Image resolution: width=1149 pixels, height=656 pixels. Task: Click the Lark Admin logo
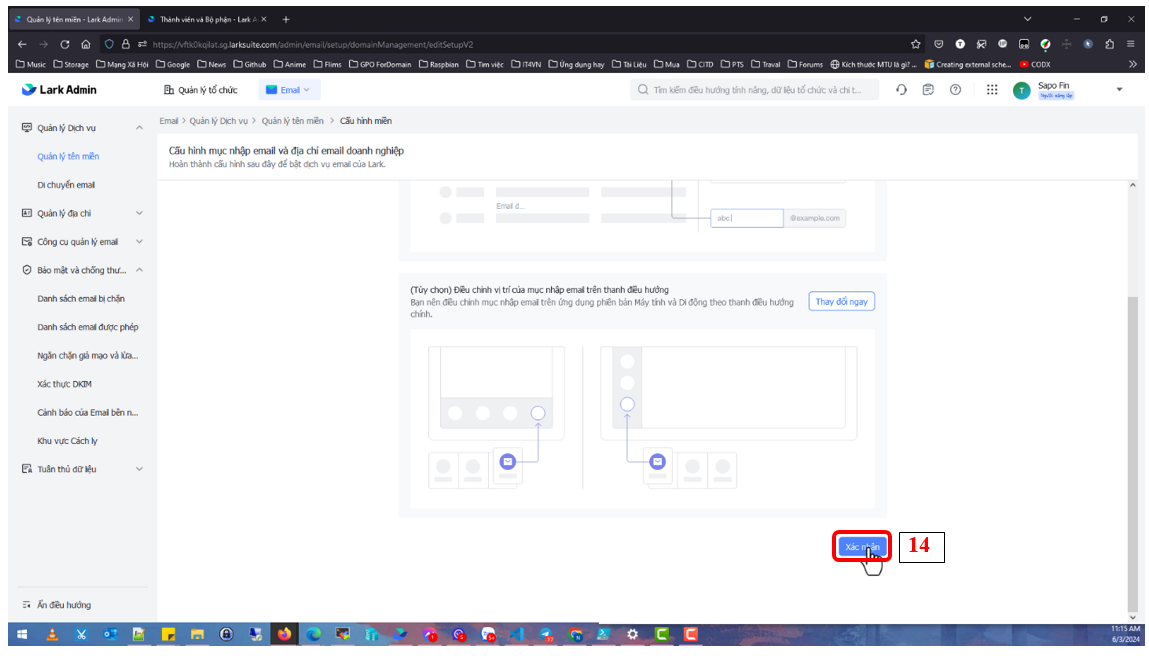[x=59, y=89]
